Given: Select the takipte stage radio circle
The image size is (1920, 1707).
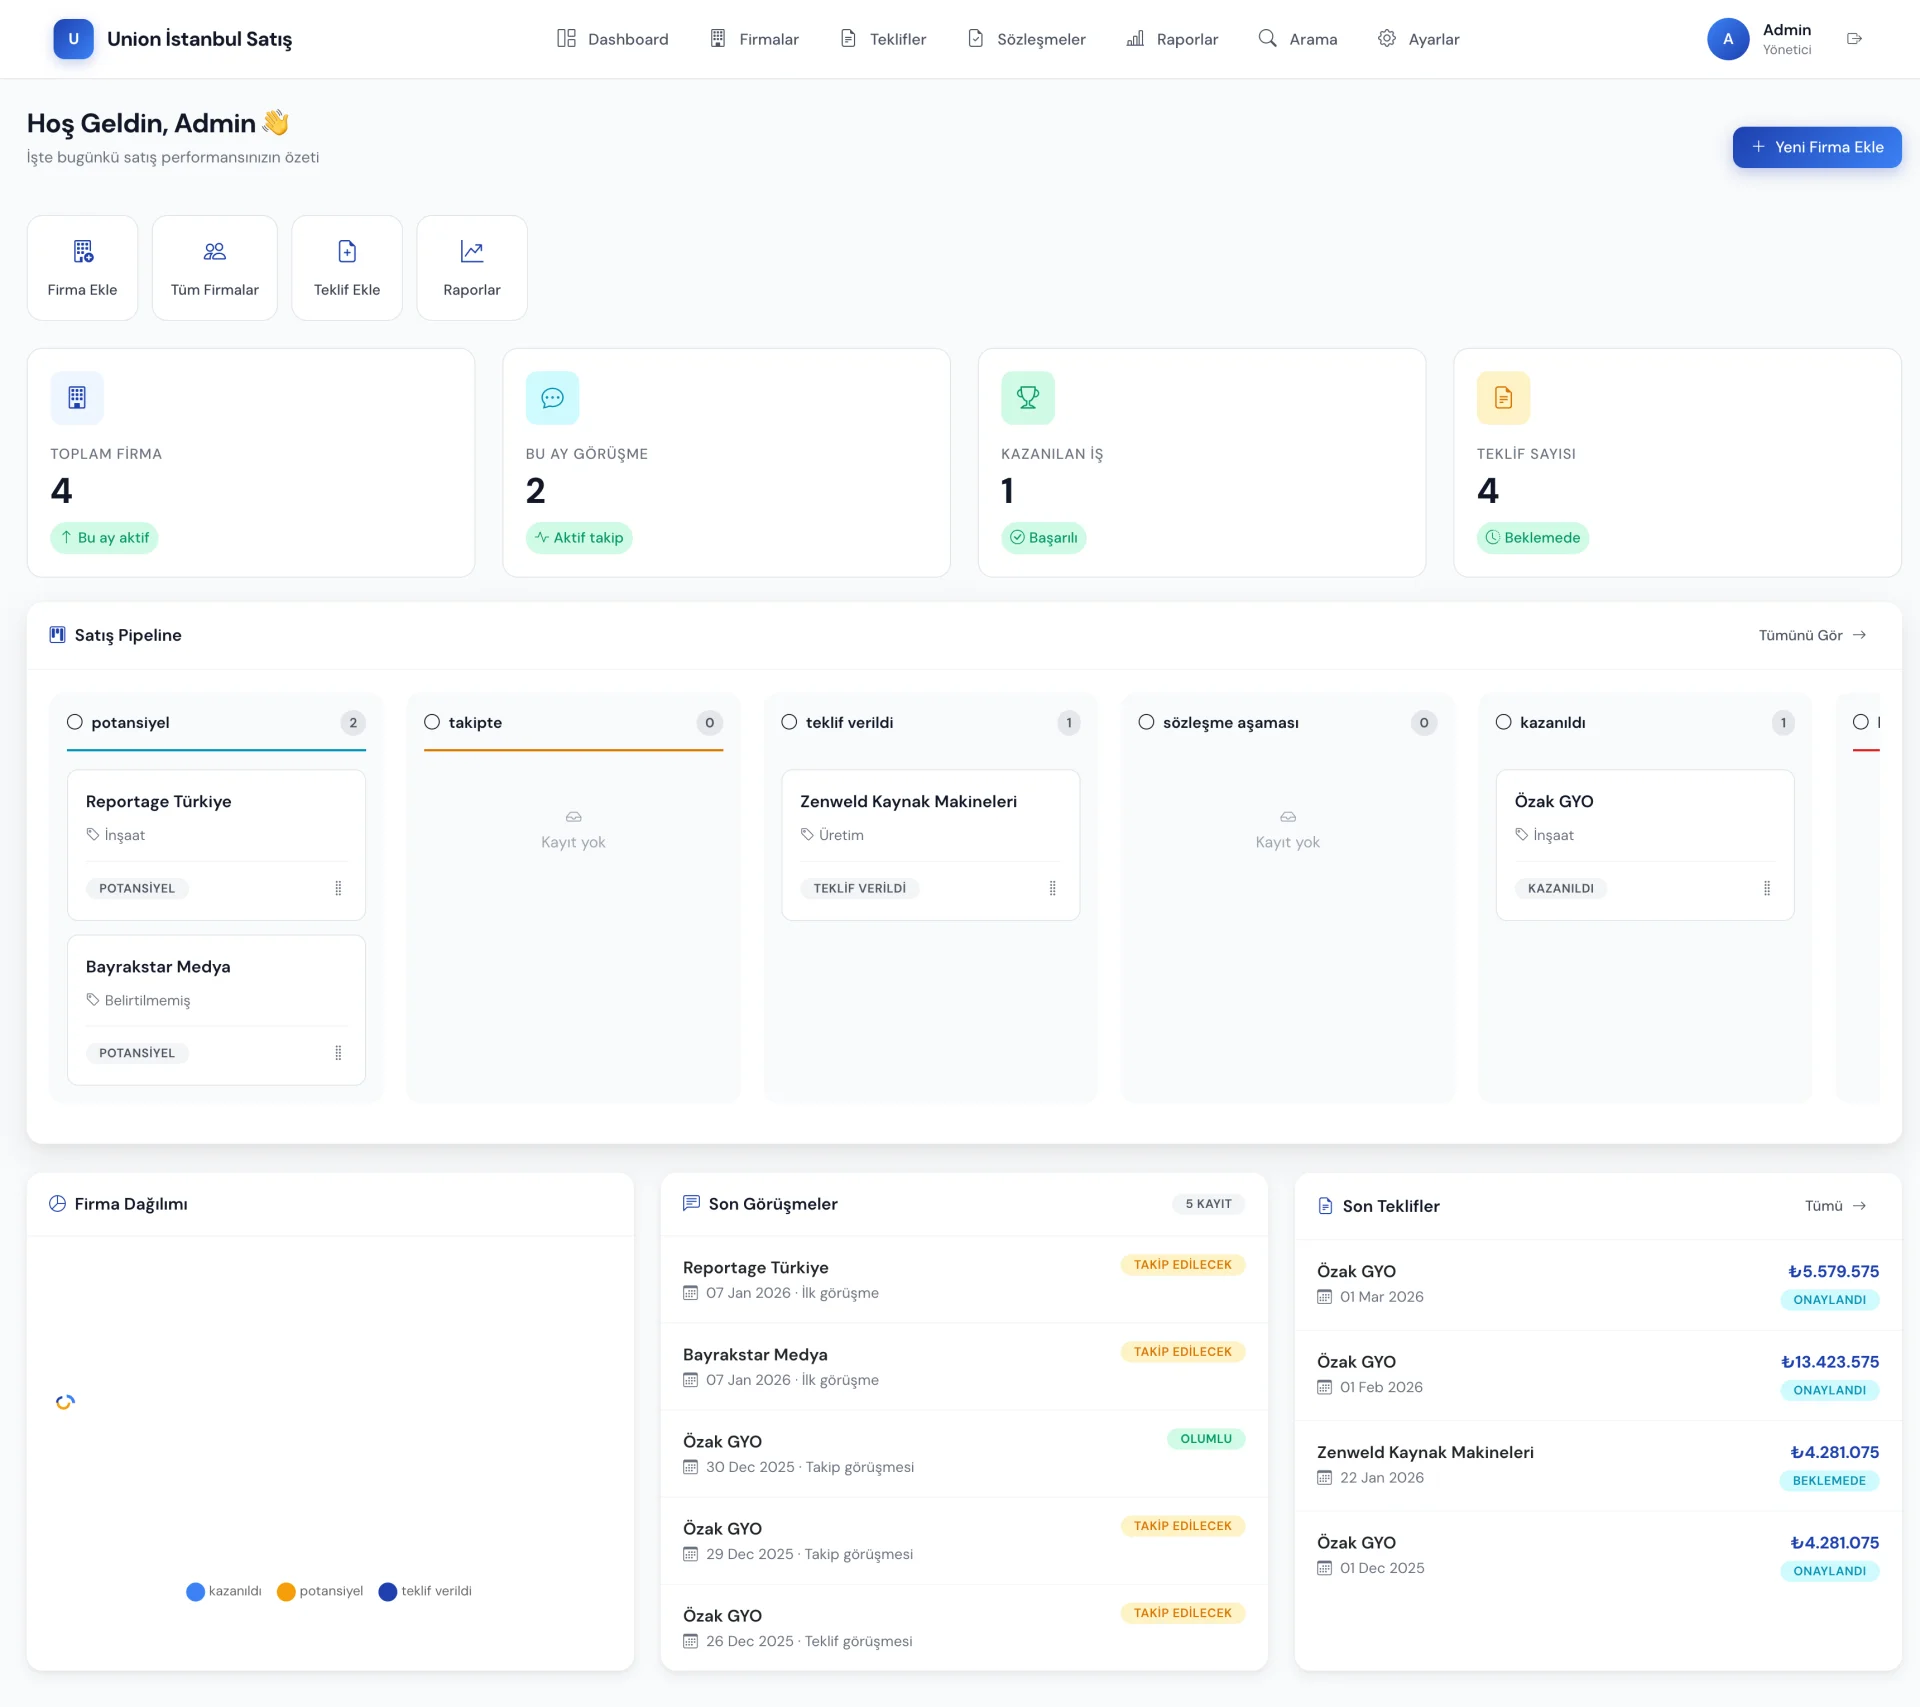Looking at the screenshot, I should click(431, 722).
